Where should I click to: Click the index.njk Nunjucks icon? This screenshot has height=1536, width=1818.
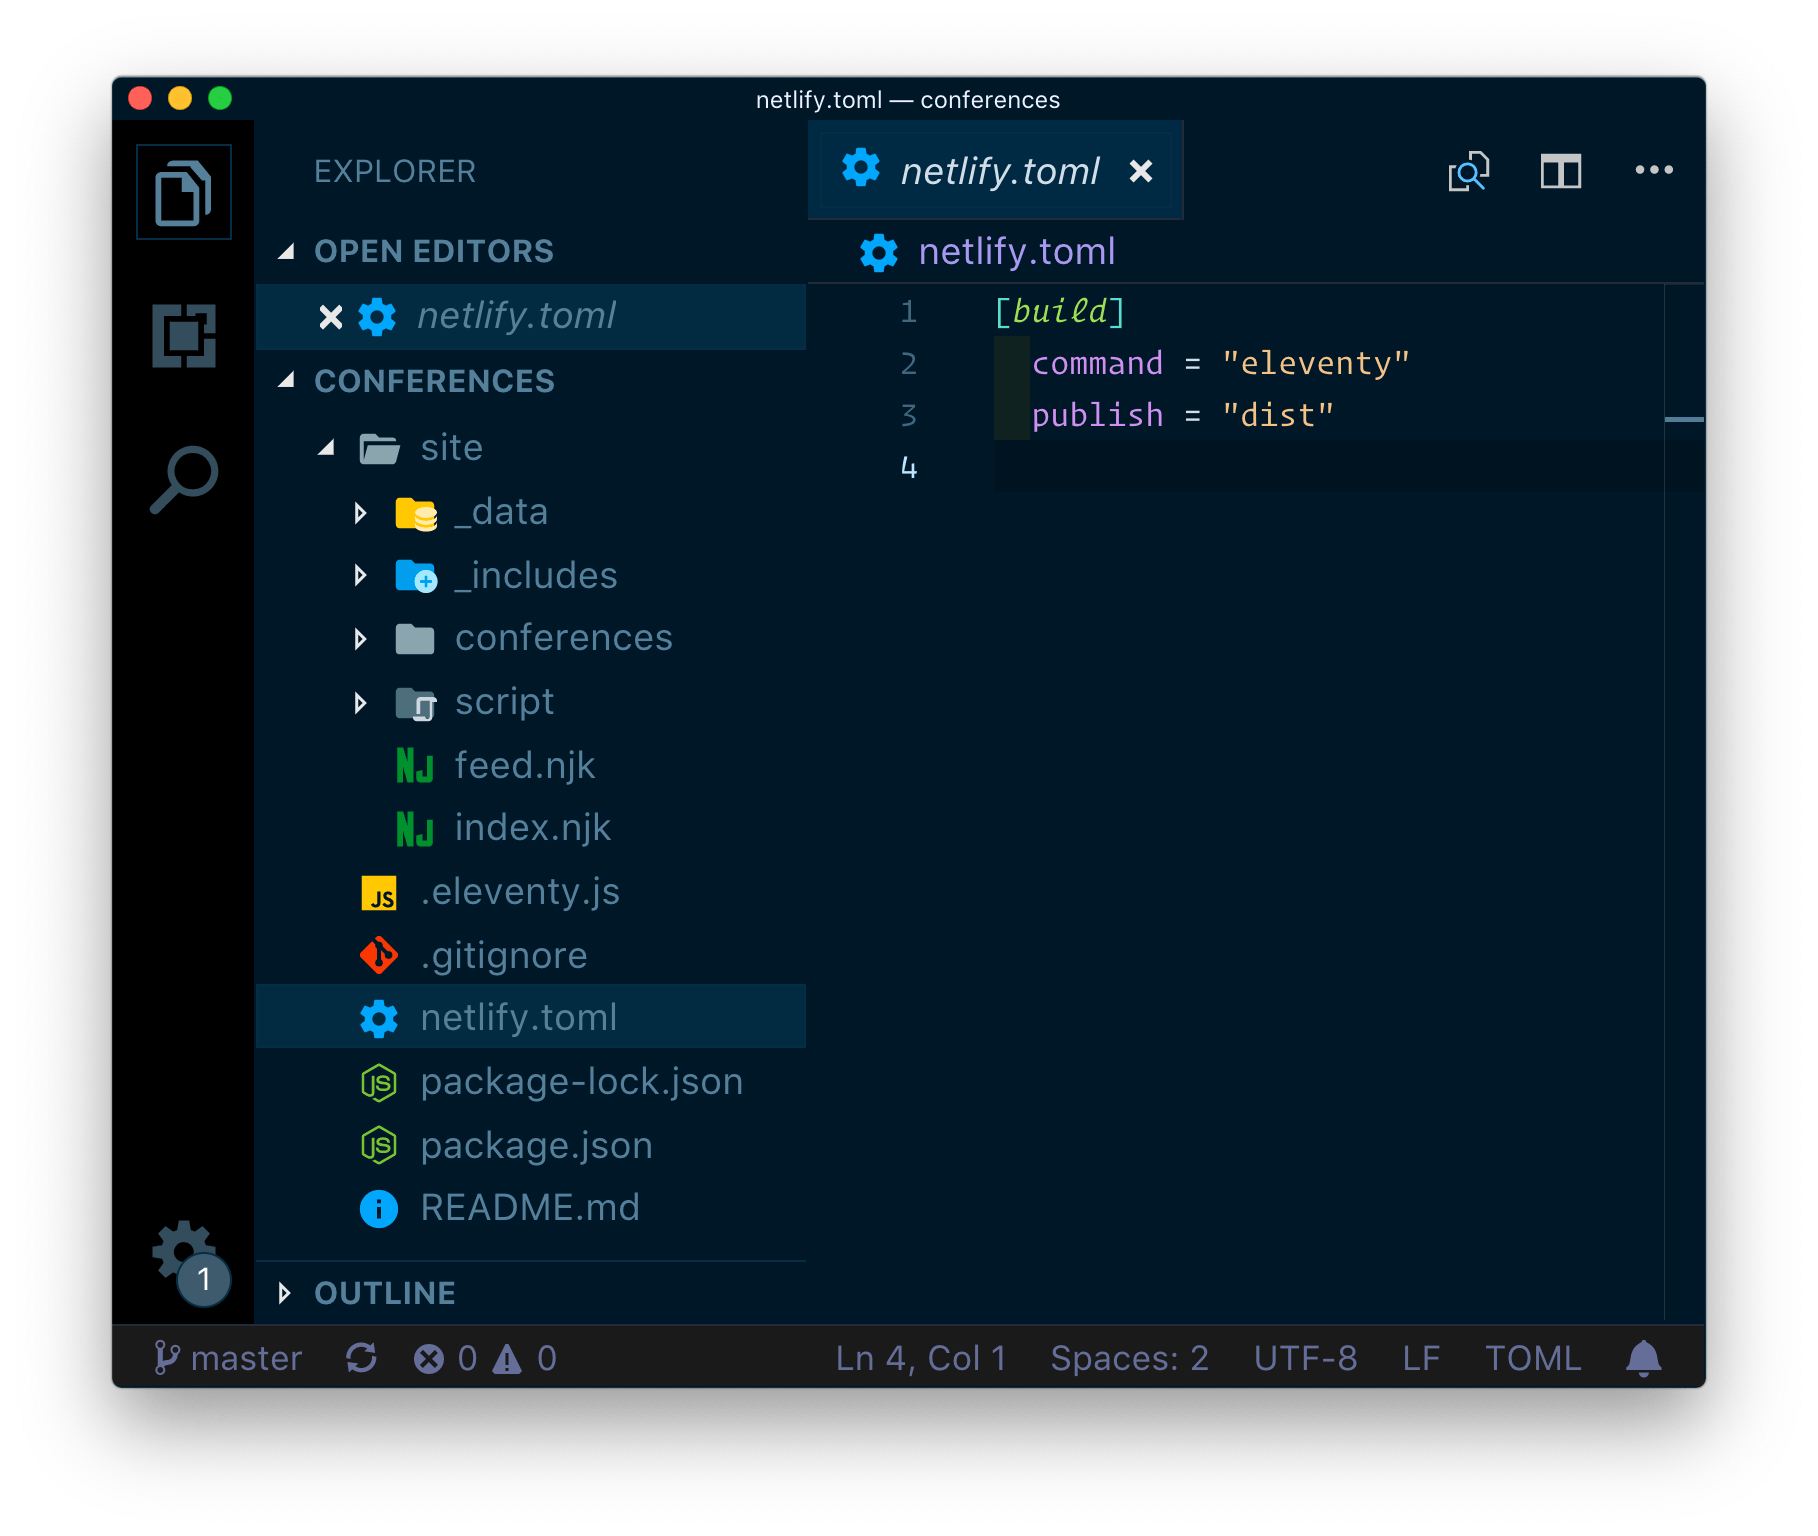[x=415, y=829]
